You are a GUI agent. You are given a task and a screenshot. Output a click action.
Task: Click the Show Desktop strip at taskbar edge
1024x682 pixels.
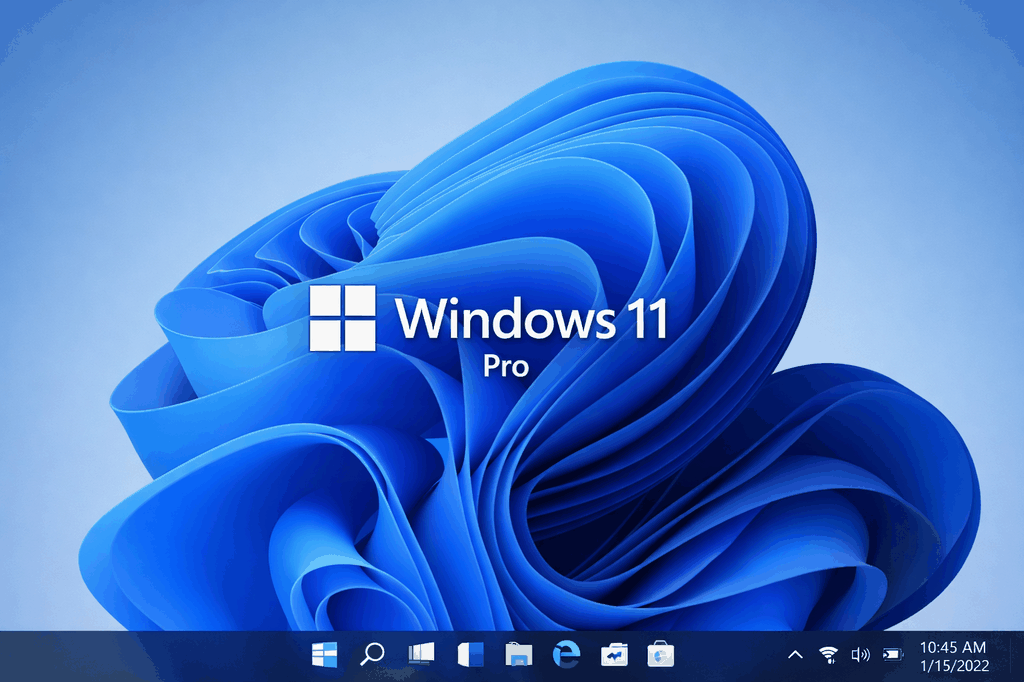[1020, 656]
